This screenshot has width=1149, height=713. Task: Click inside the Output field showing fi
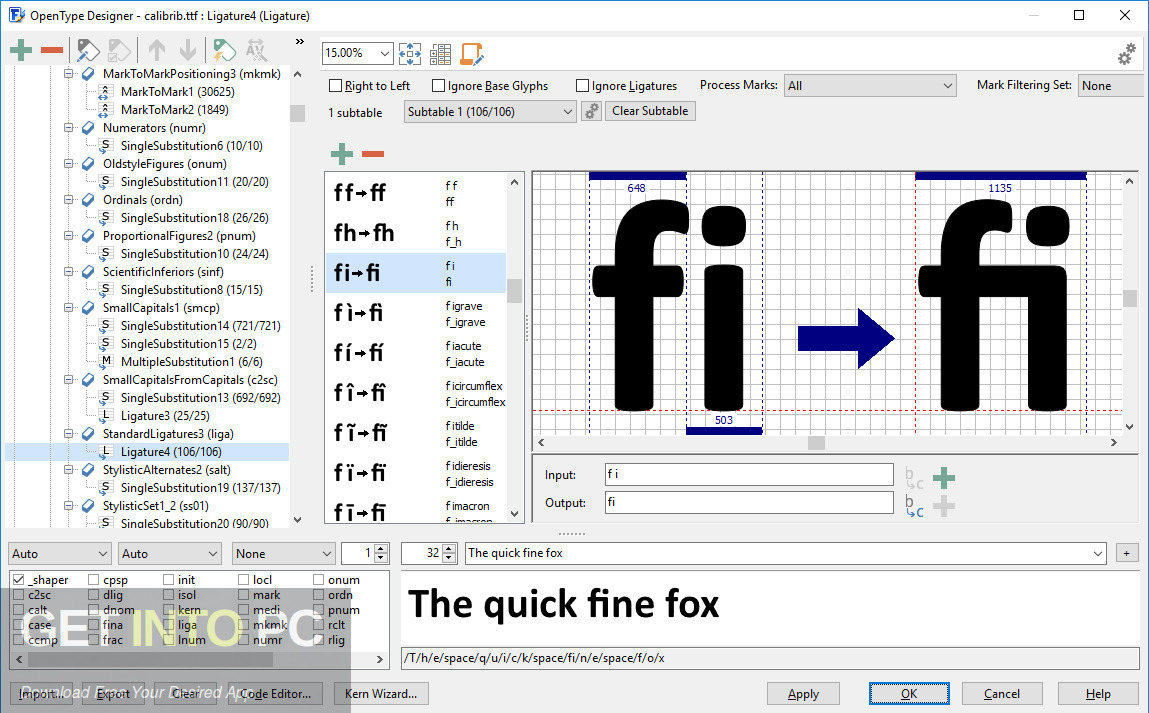[x=748, y=503]
